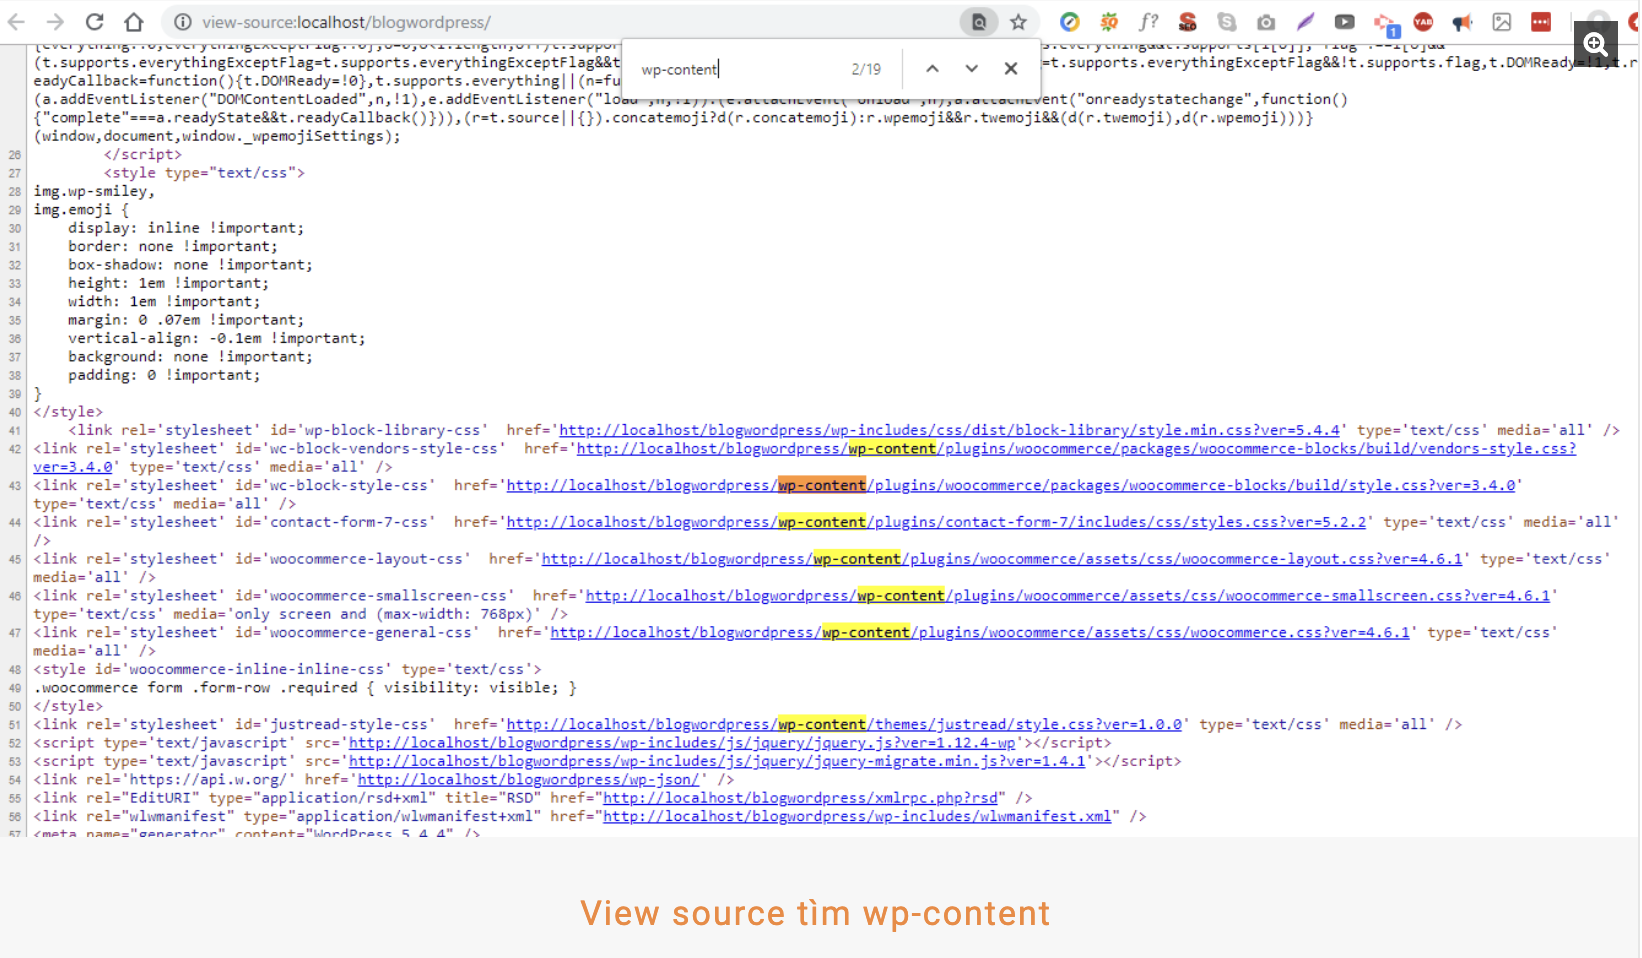Click the 'padding: 0 !important;' line
This screenshot has height=958, width=1642.
164,375
